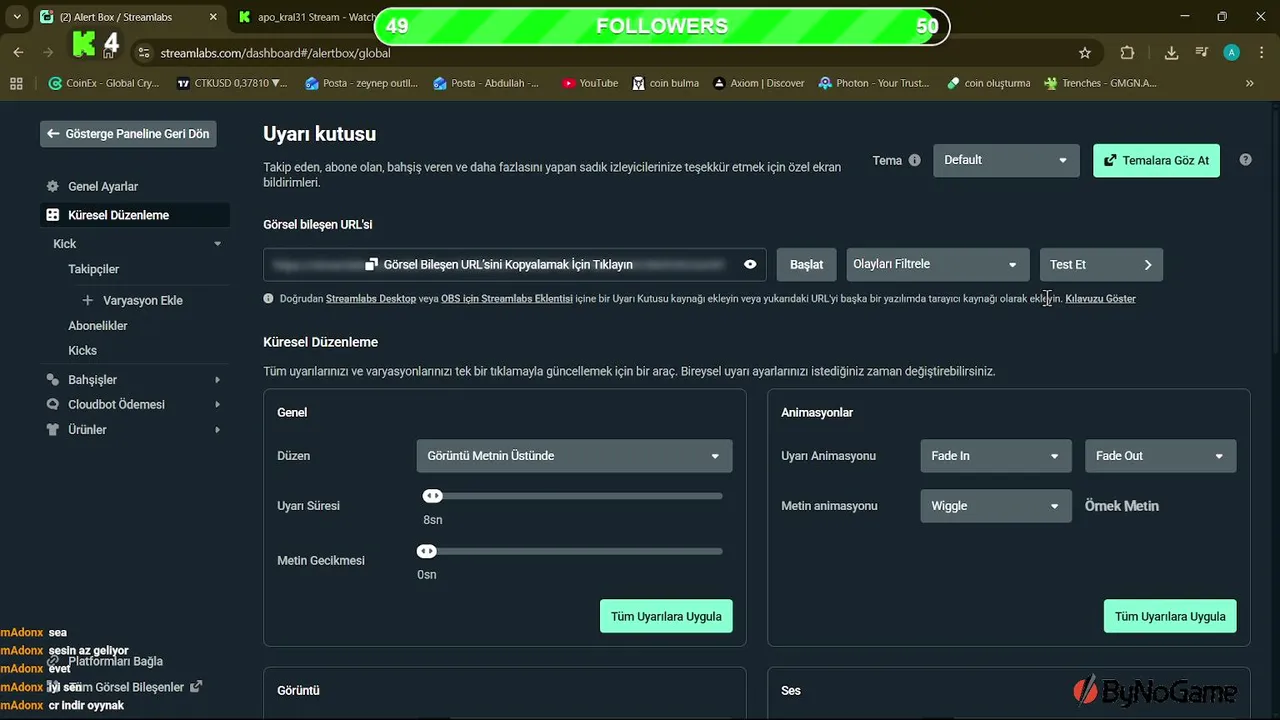Click the Örnek Metin preview text
The width and height of the screenshot is (1280, 720).
pyautogui.click(x=1122, y=506)
